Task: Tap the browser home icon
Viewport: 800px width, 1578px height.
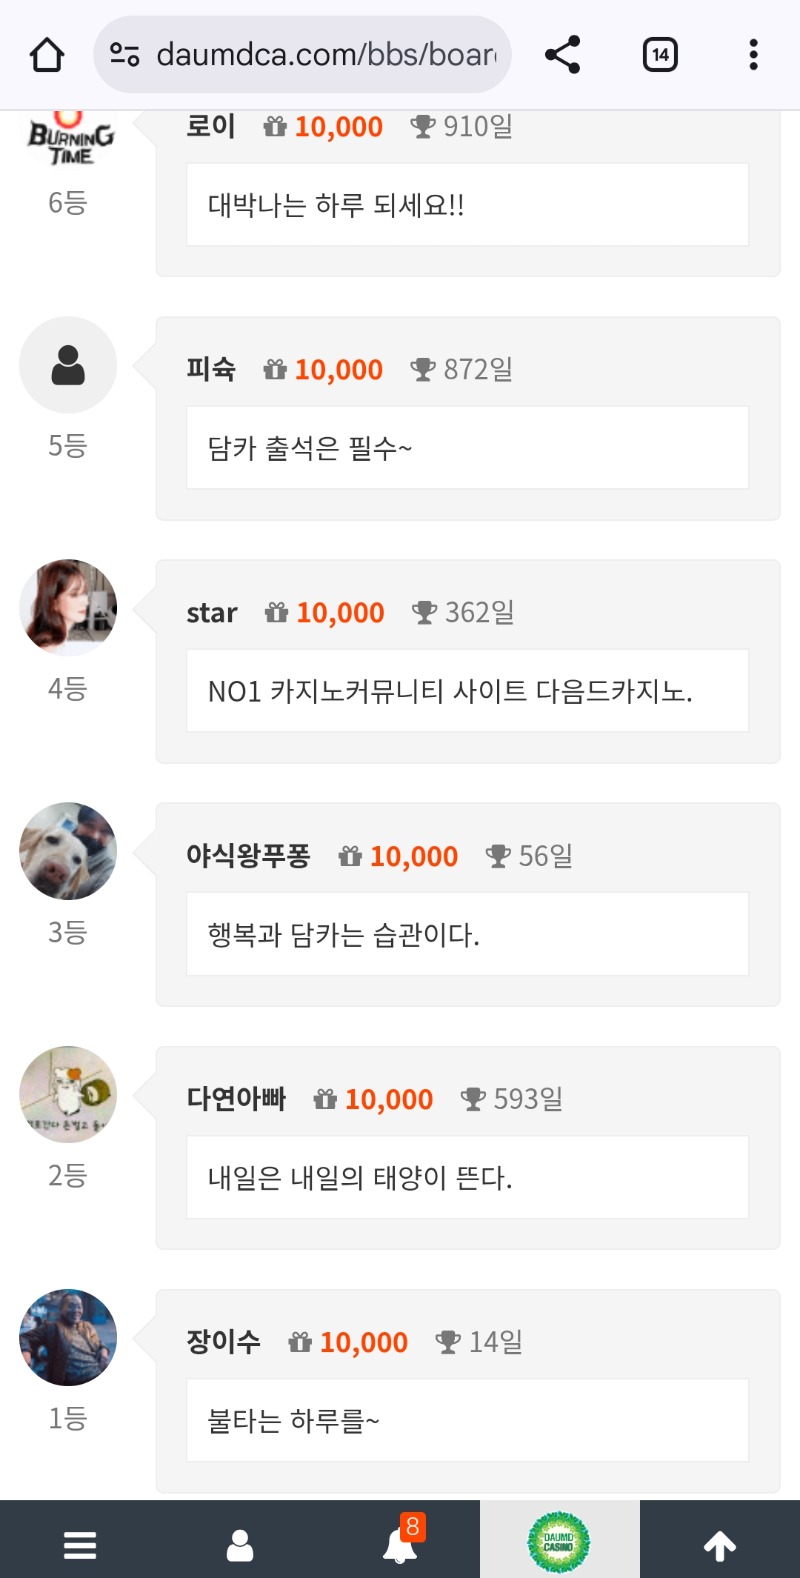Action: point(47,55)
